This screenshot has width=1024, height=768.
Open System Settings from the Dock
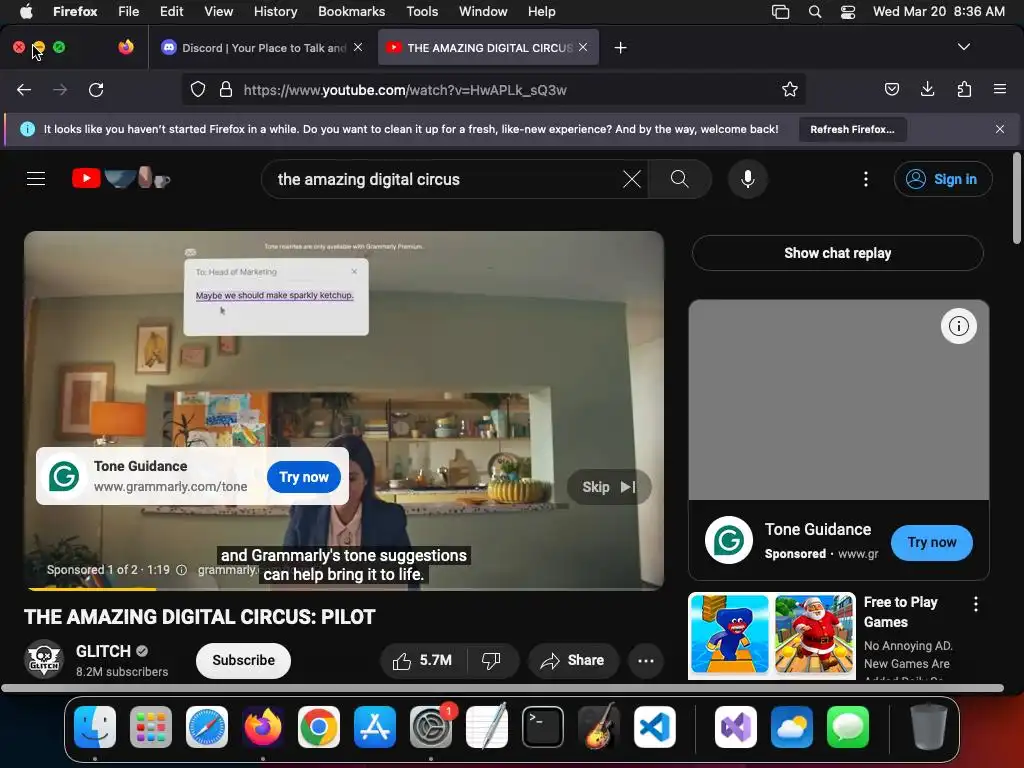(430, 727)
